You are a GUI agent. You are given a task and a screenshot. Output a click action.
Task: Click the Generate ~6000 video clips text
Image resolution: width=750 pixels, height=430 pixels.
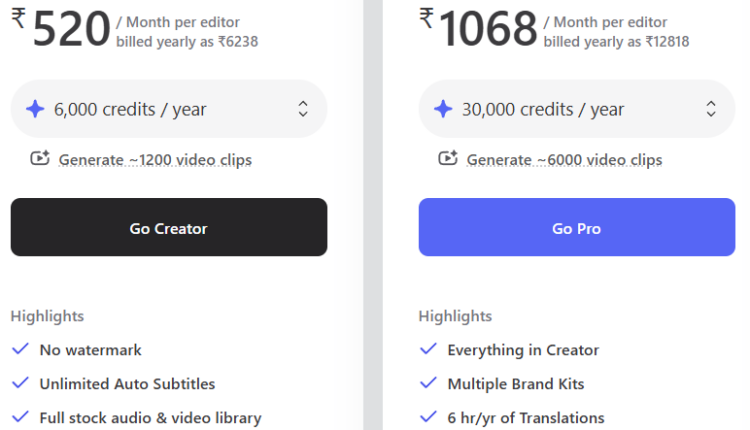564,160
